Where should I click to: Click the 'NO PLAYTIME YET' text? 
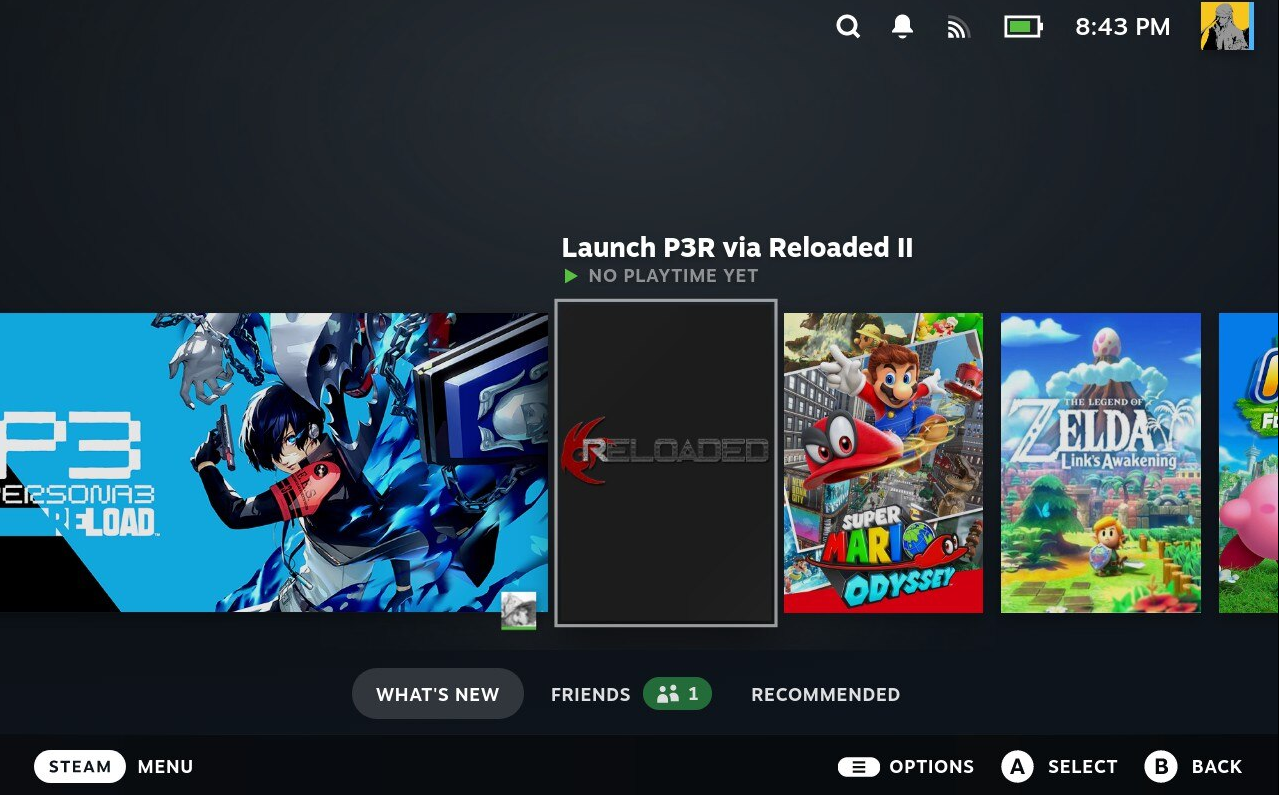pos(673,276)
